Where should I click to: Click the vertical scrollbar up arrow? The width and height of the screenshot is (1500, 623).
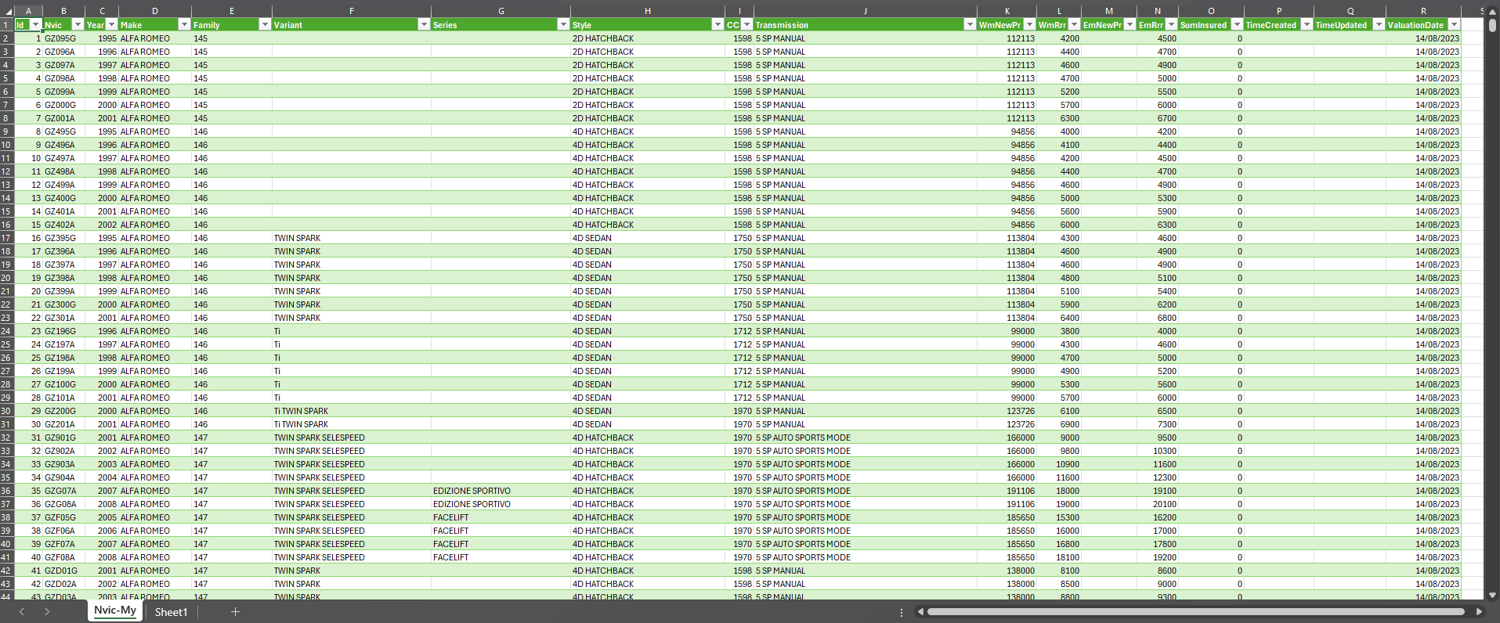[1492, 11]
